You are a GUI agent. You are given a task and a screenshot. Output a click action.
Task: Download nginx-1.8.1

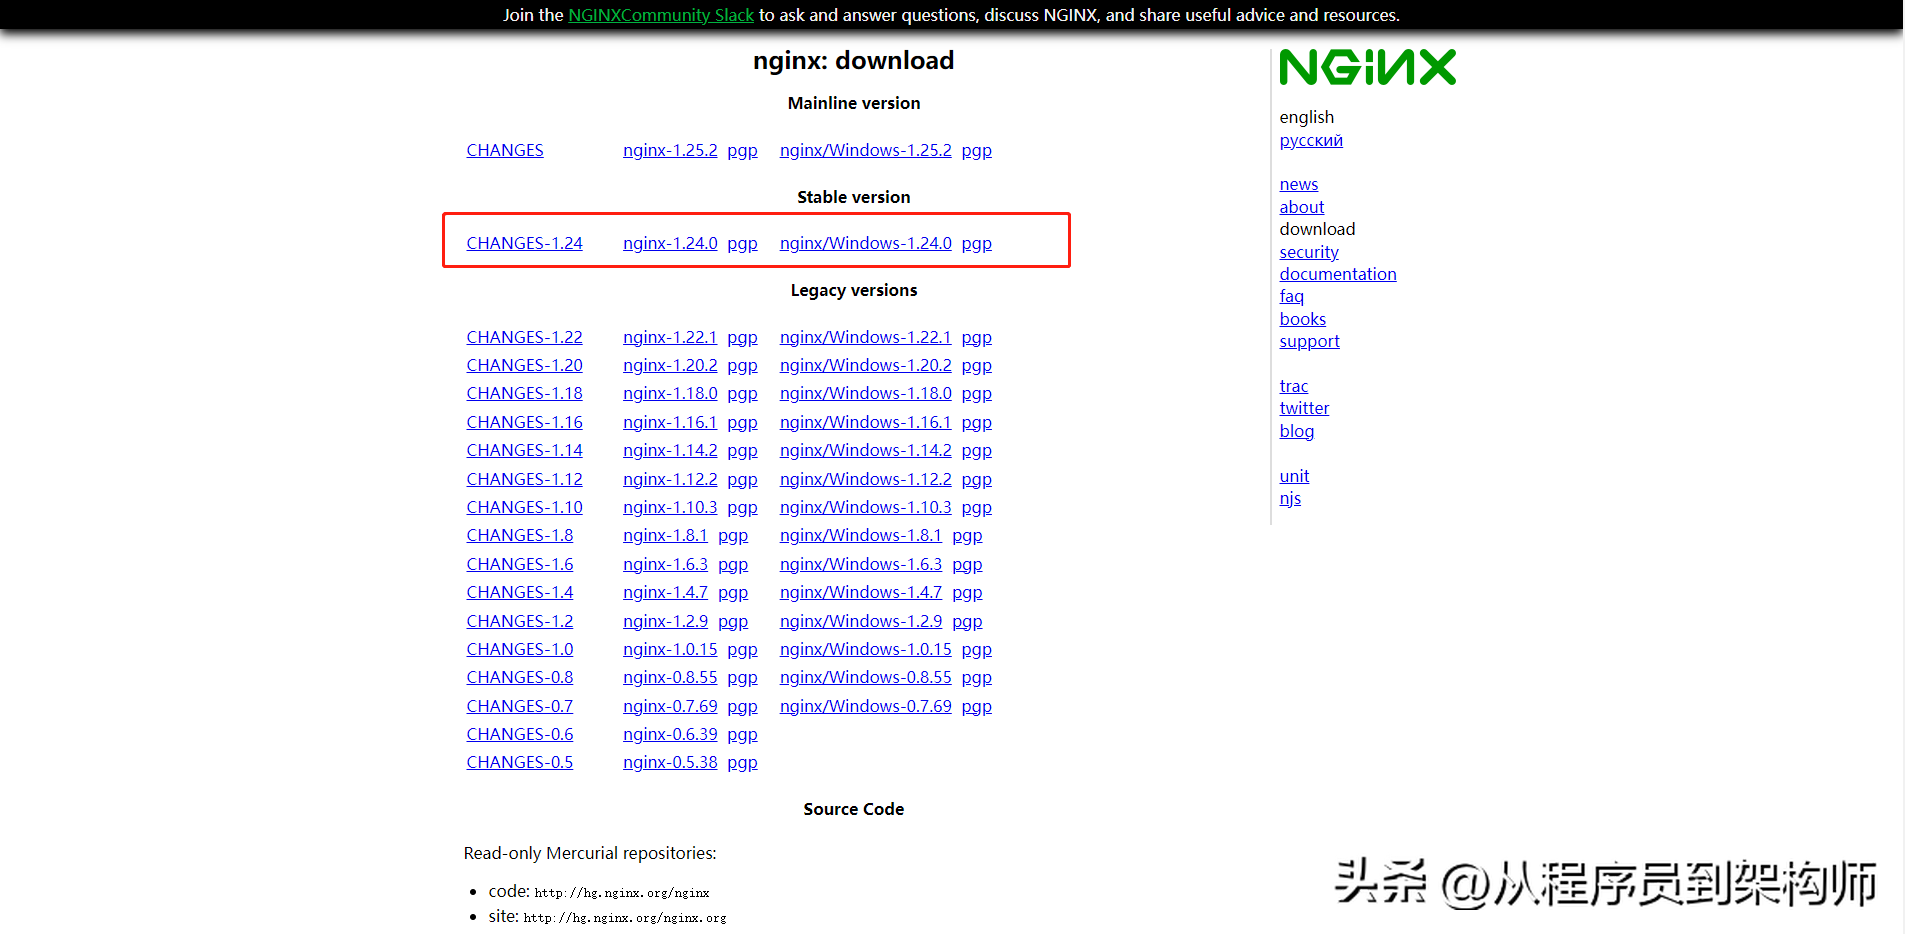pos(665,535)
